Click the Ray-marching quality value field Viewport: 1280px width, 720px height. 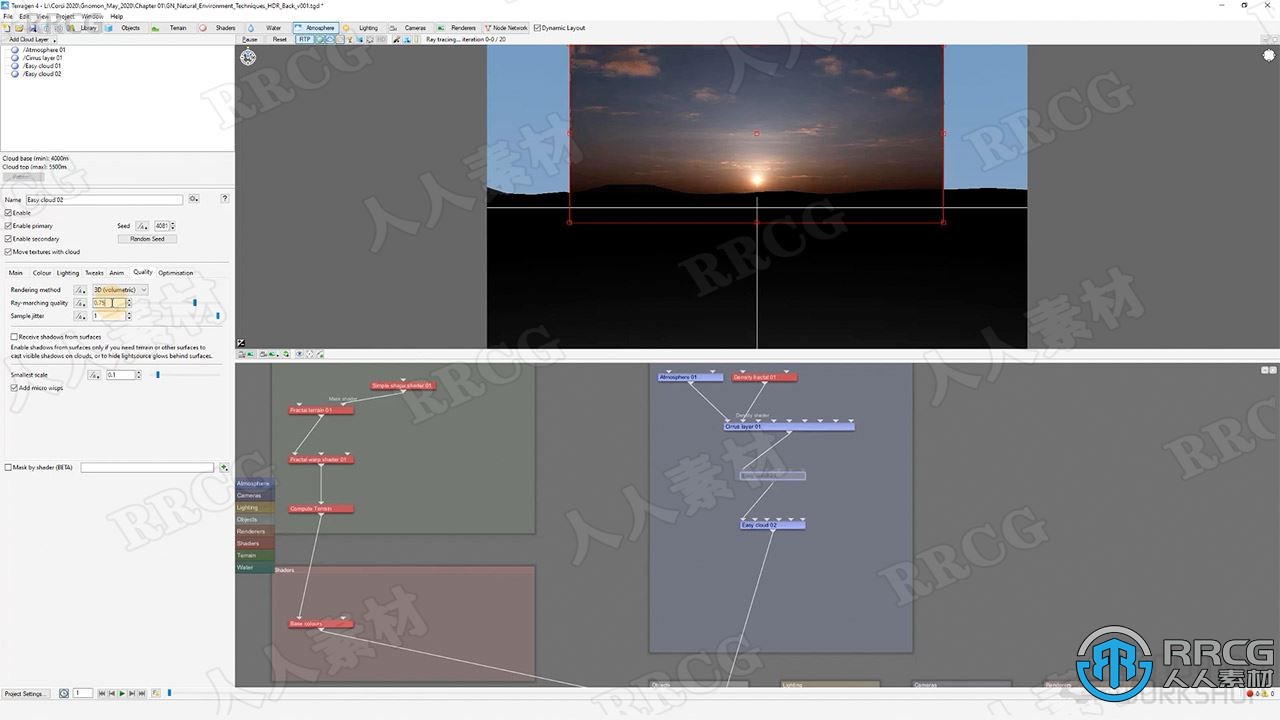pos(108,303)
